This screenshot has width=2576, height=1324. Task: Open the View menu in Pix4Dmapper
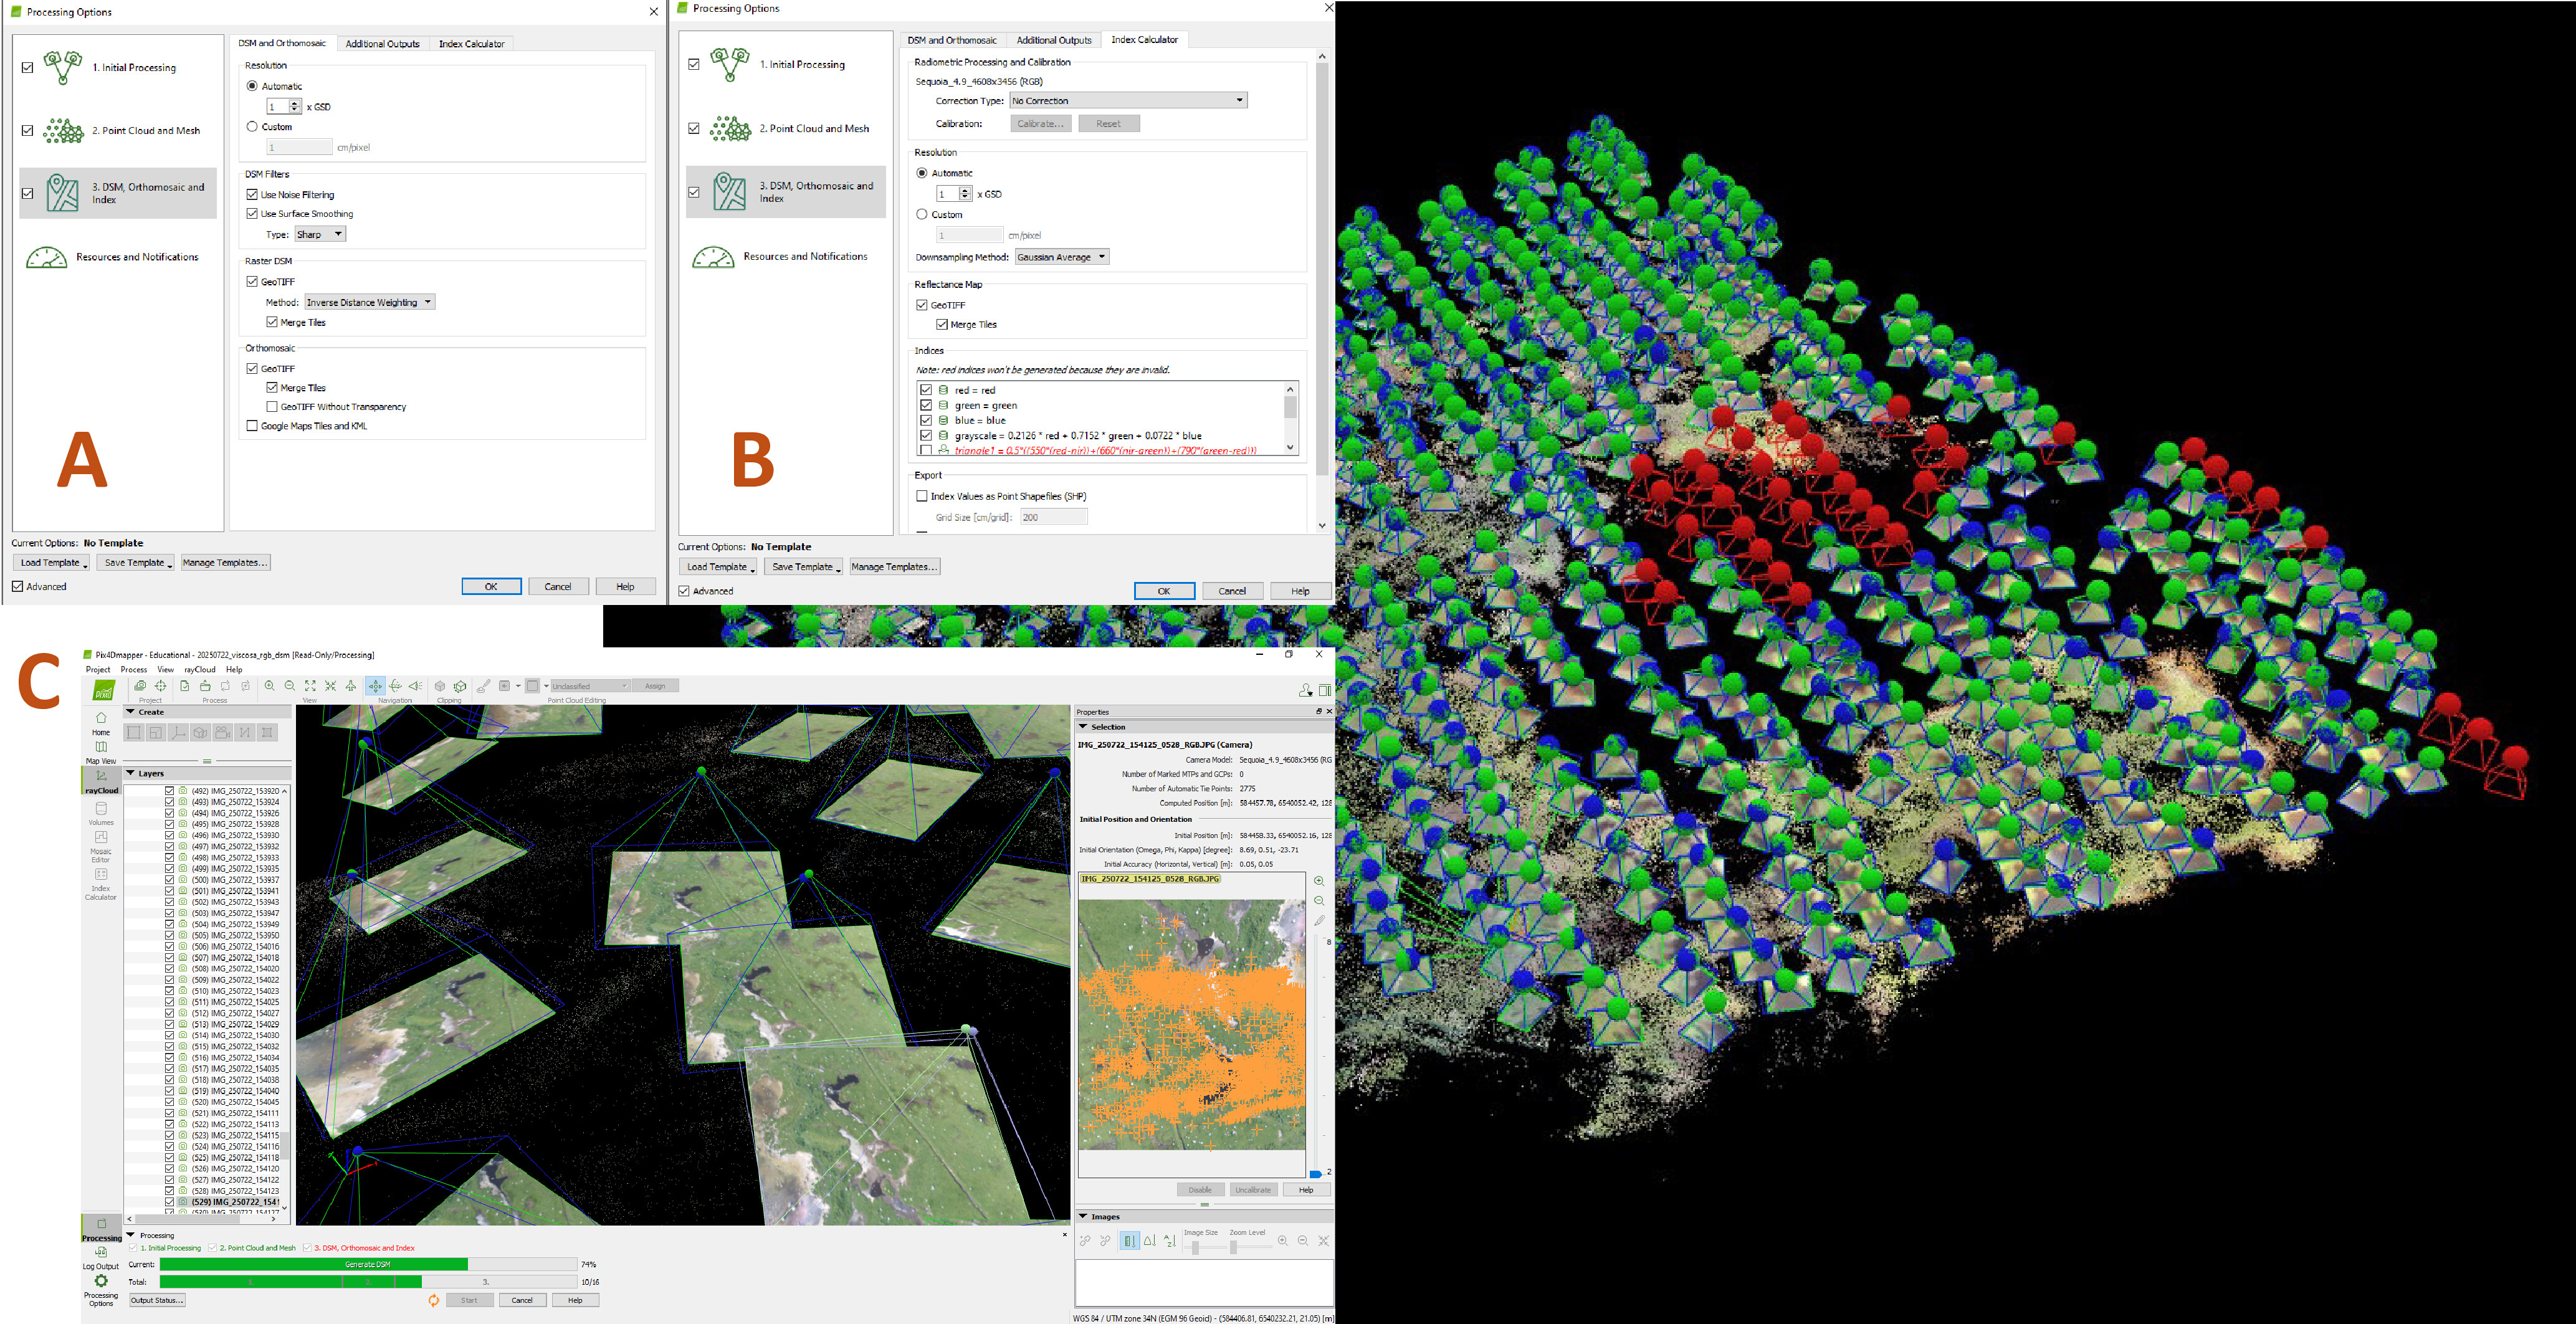pyautogui.click(x=166, y=670)
